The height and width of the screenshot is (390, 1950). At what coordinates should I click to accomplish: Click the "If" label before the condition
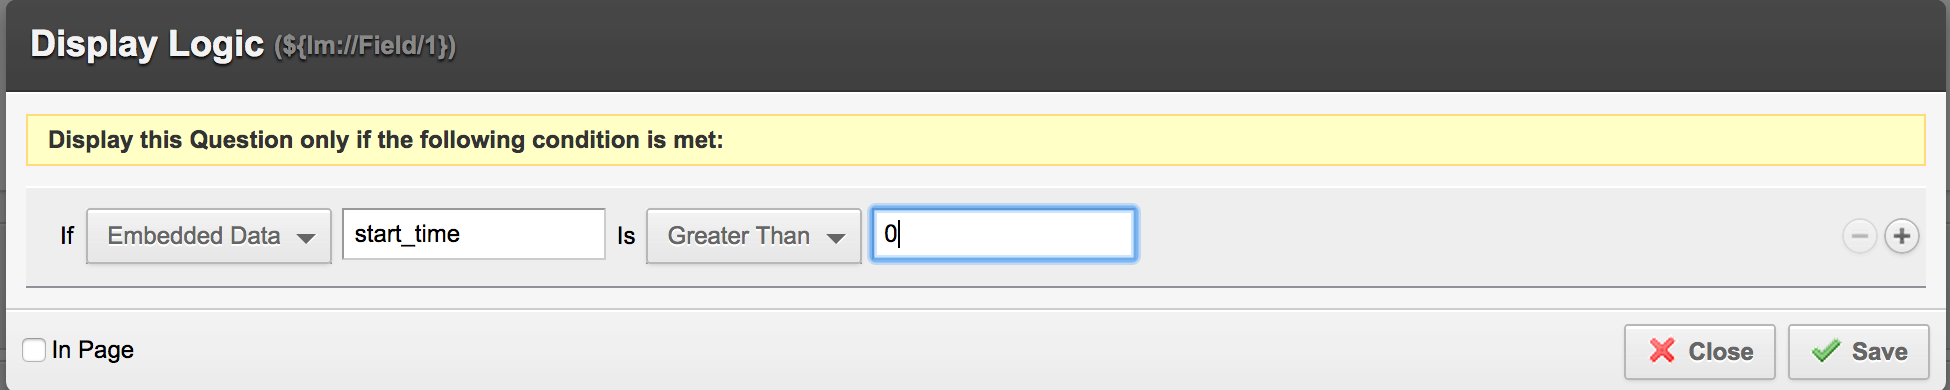point(67,236)
